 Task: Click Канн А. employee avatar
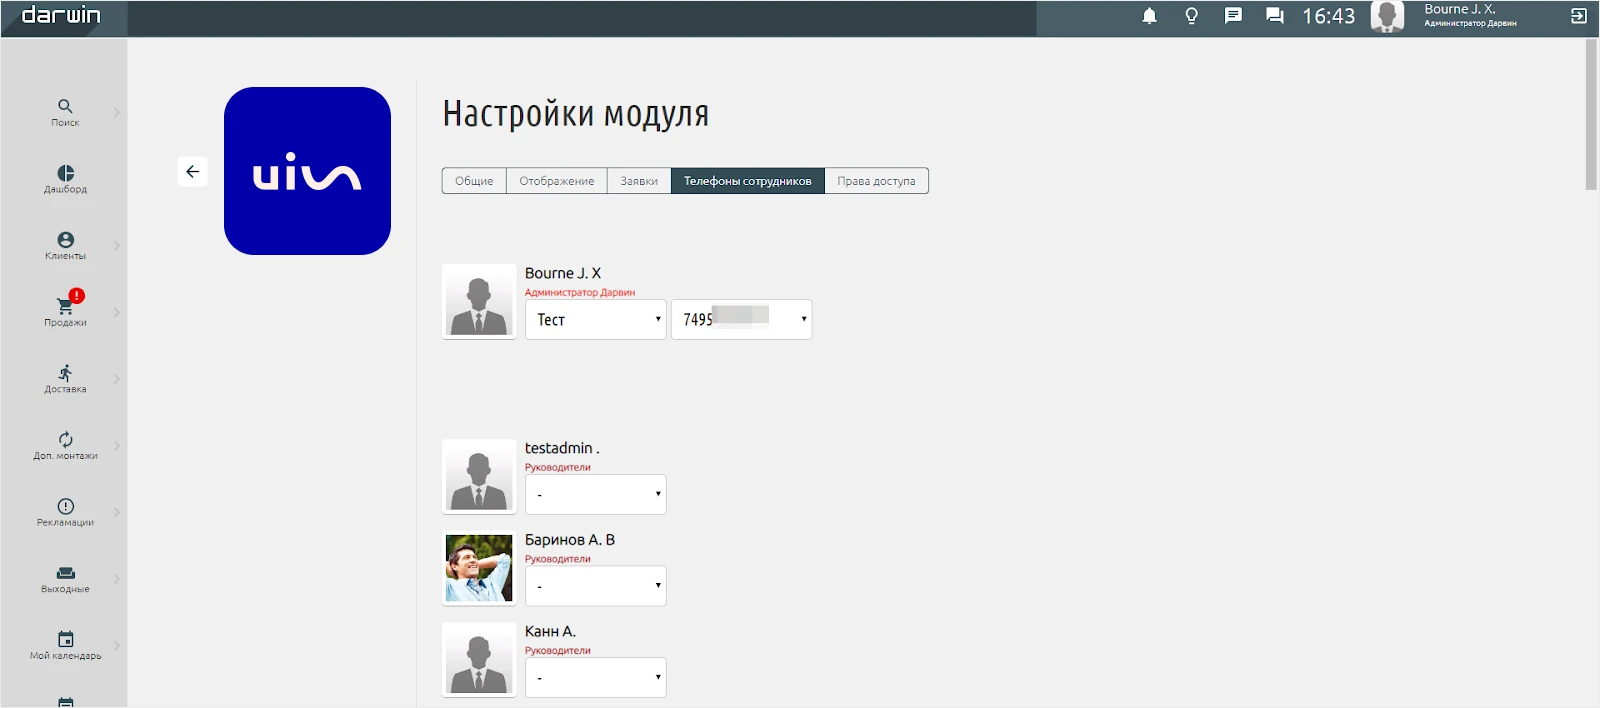(x=479, y=660)
